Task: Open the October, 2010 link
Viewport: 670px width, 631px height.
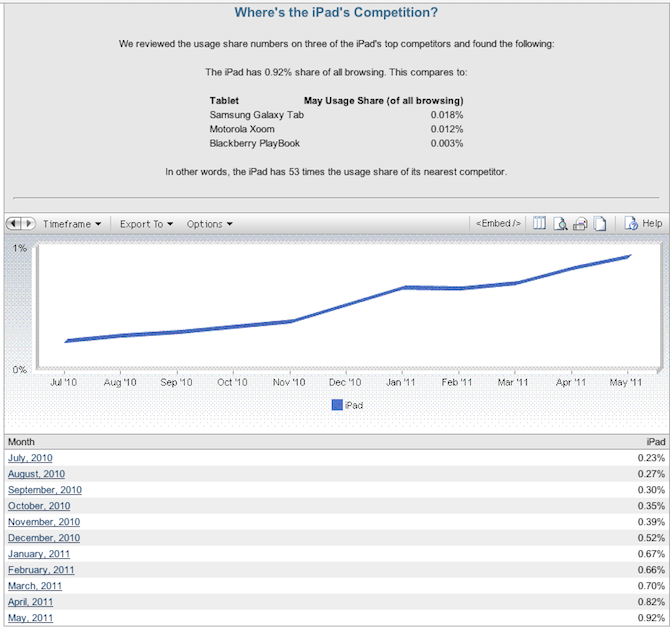Action: (x=39, y=506)
